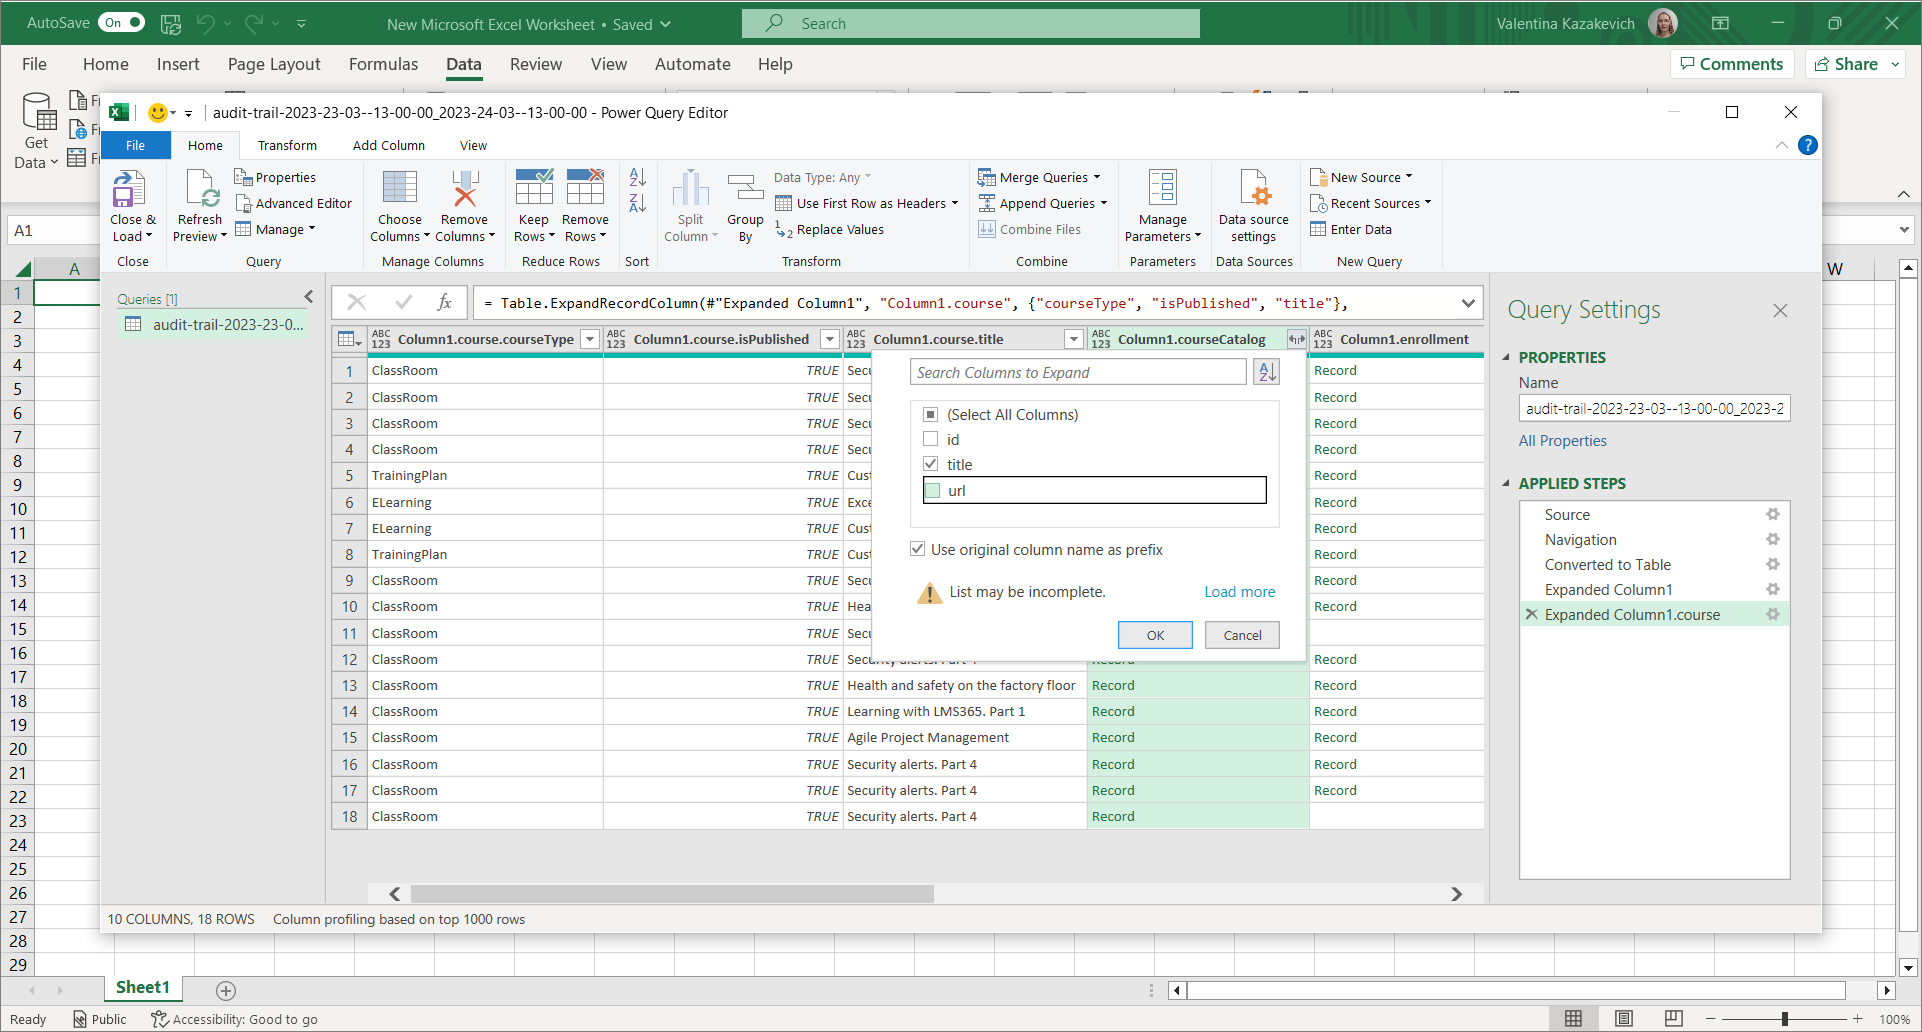Toggle Use original column name as prefix
The height and width of the screenshot is (1032, 1922).
917,549
